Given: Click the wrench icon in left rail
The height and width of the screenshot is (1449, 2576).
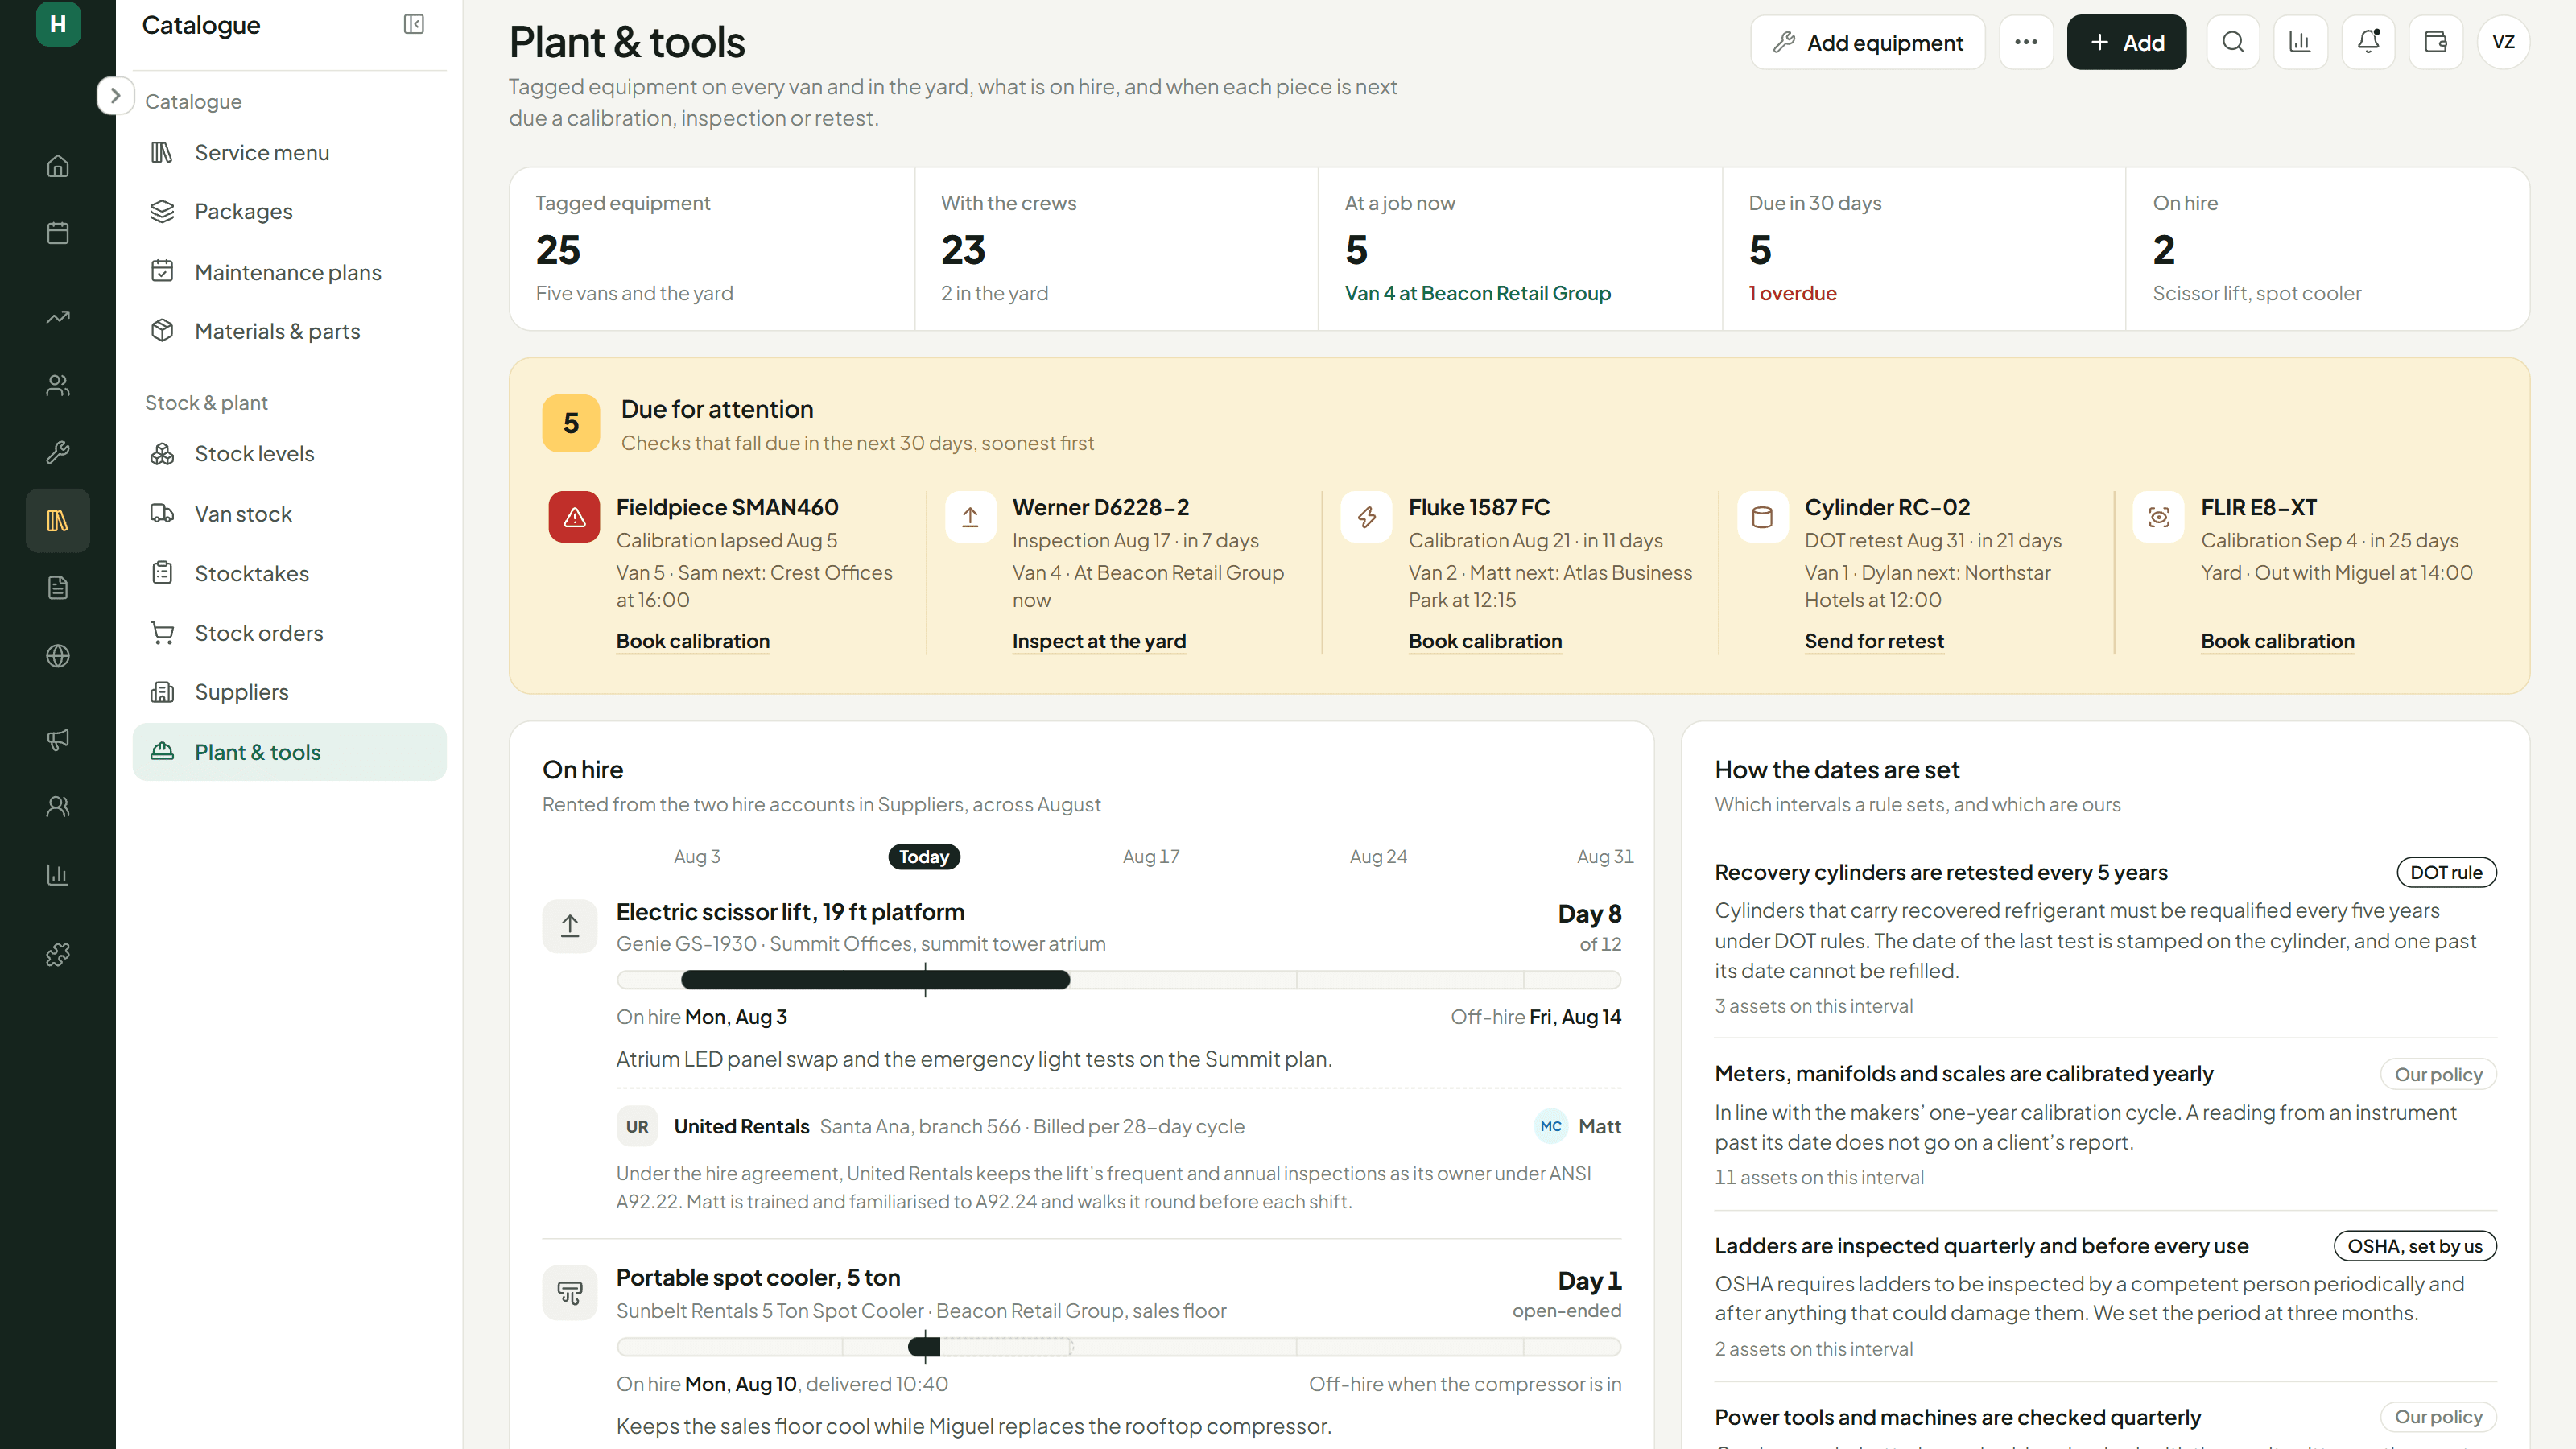Looking at the screenshot, I should pos(58,452).
